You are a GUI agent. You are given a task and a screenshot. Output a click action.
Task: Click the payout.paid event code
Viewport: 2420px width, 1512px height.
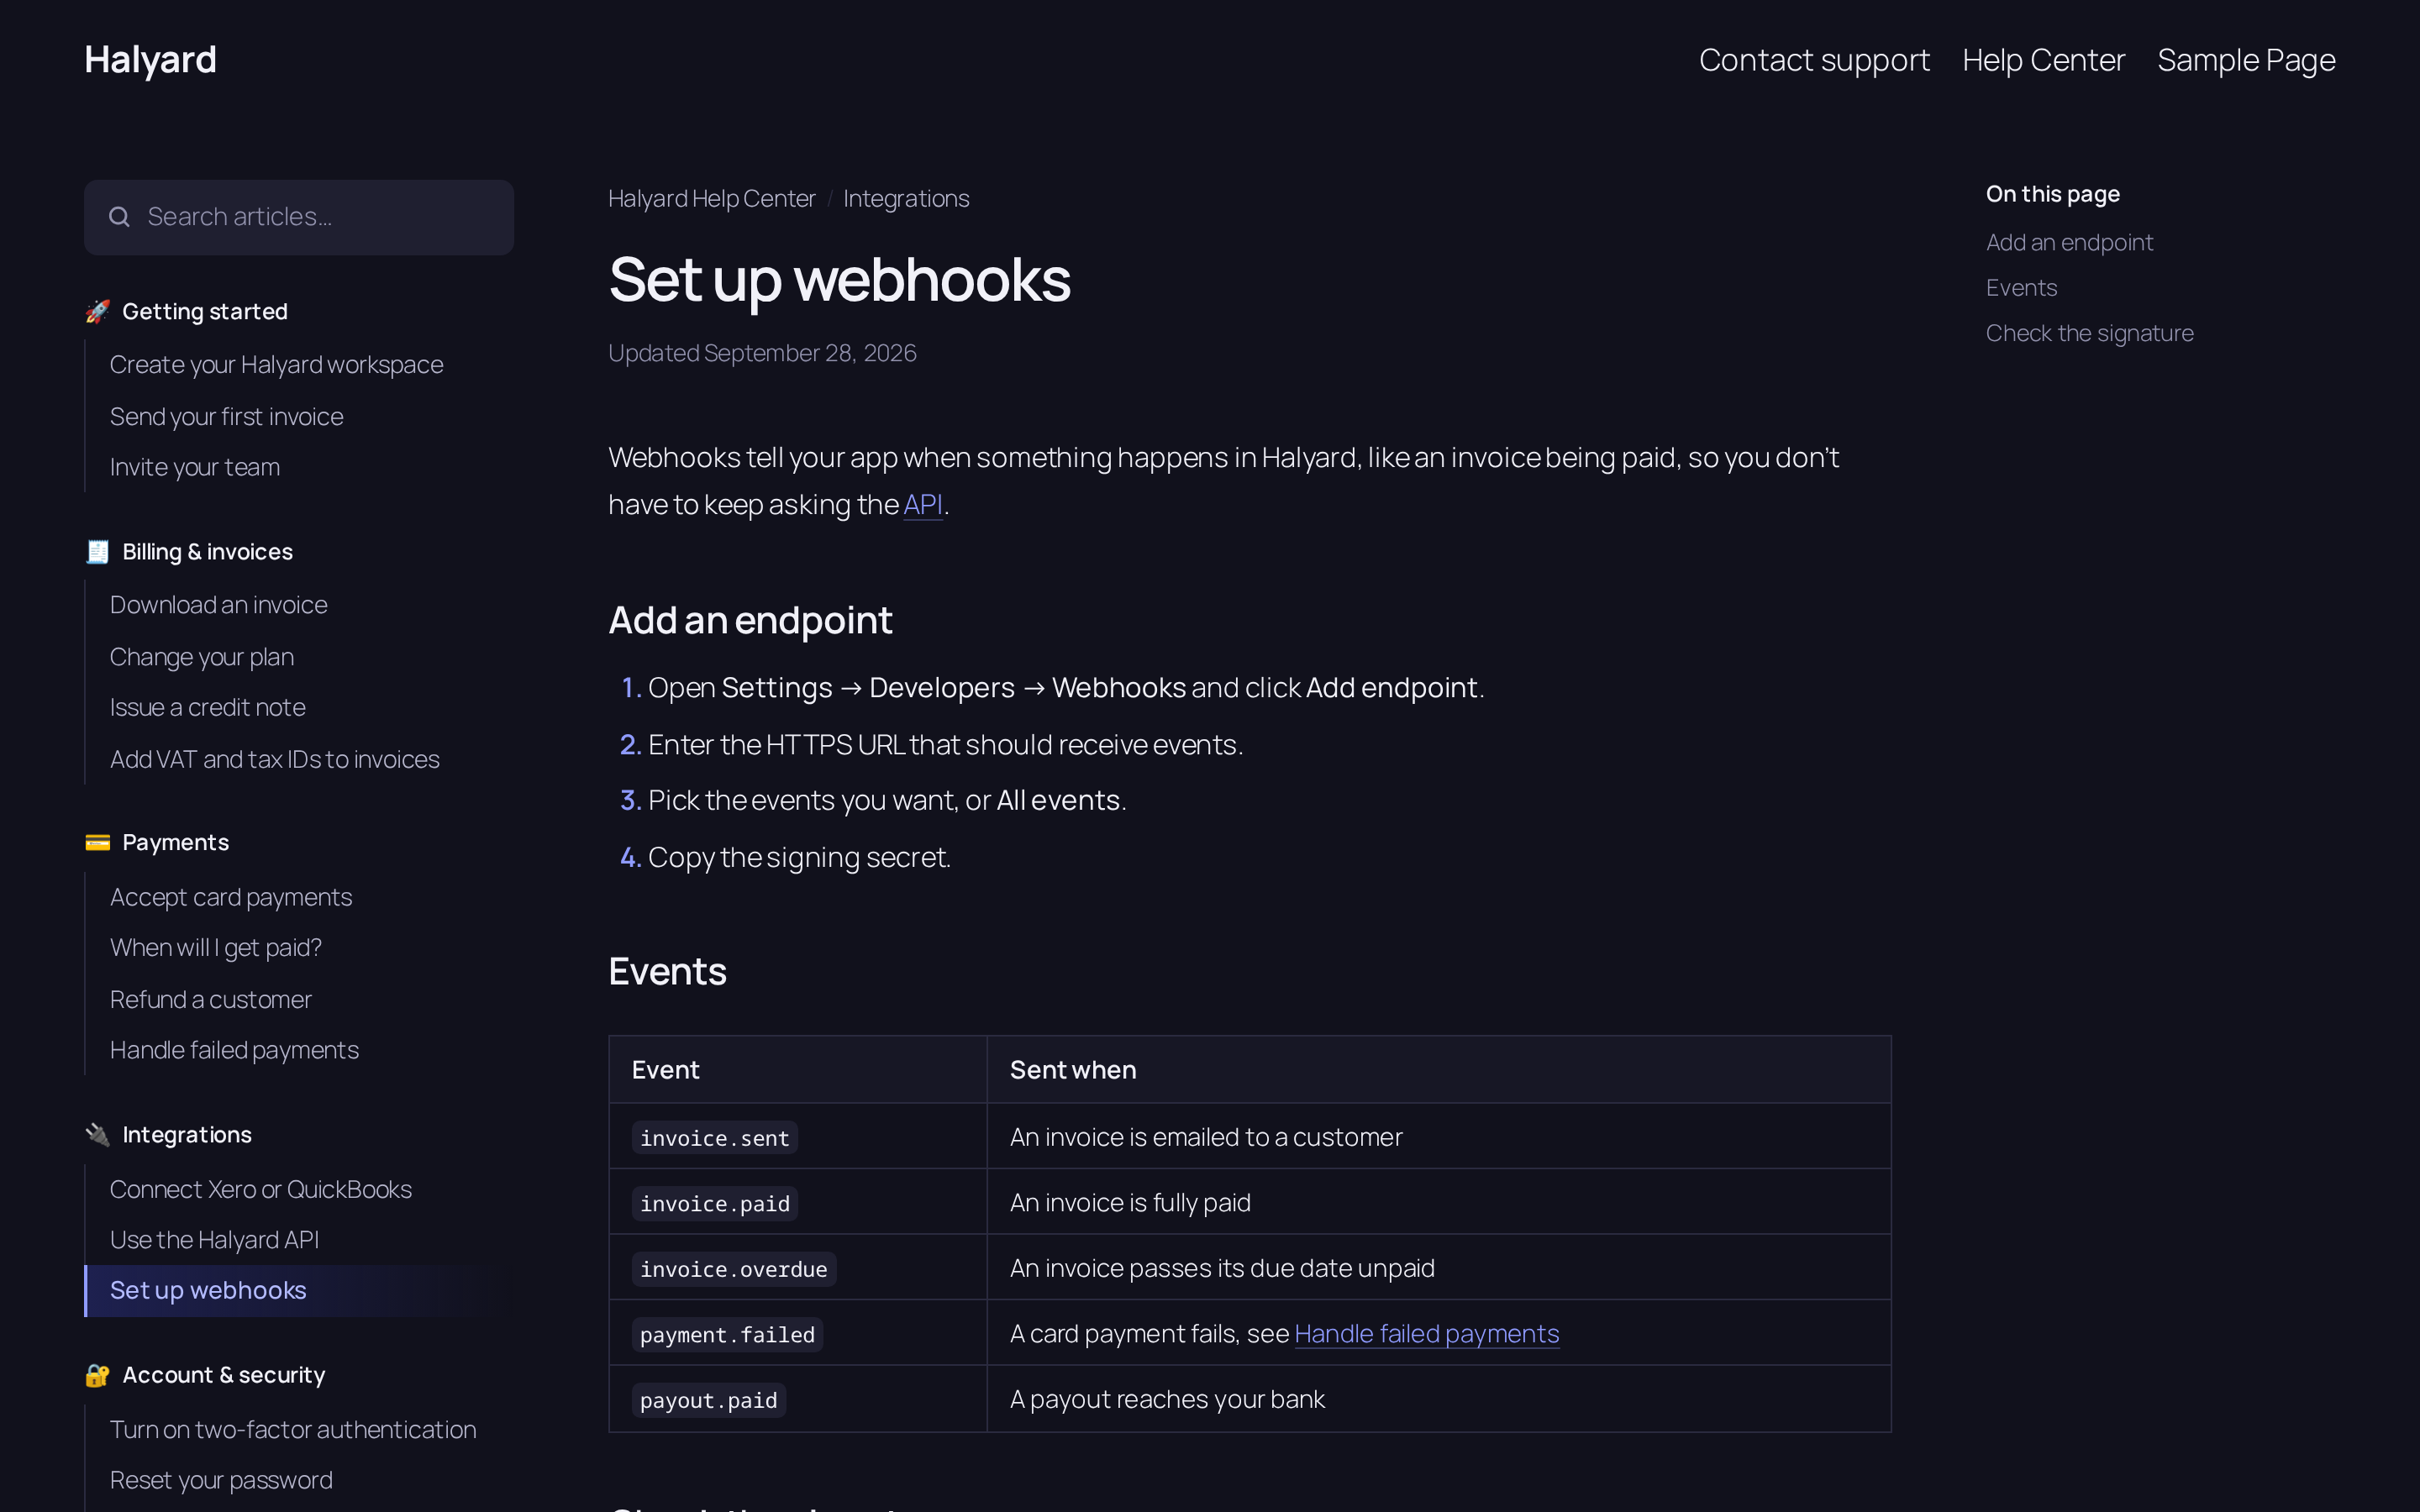click(x=708, y=1401)
